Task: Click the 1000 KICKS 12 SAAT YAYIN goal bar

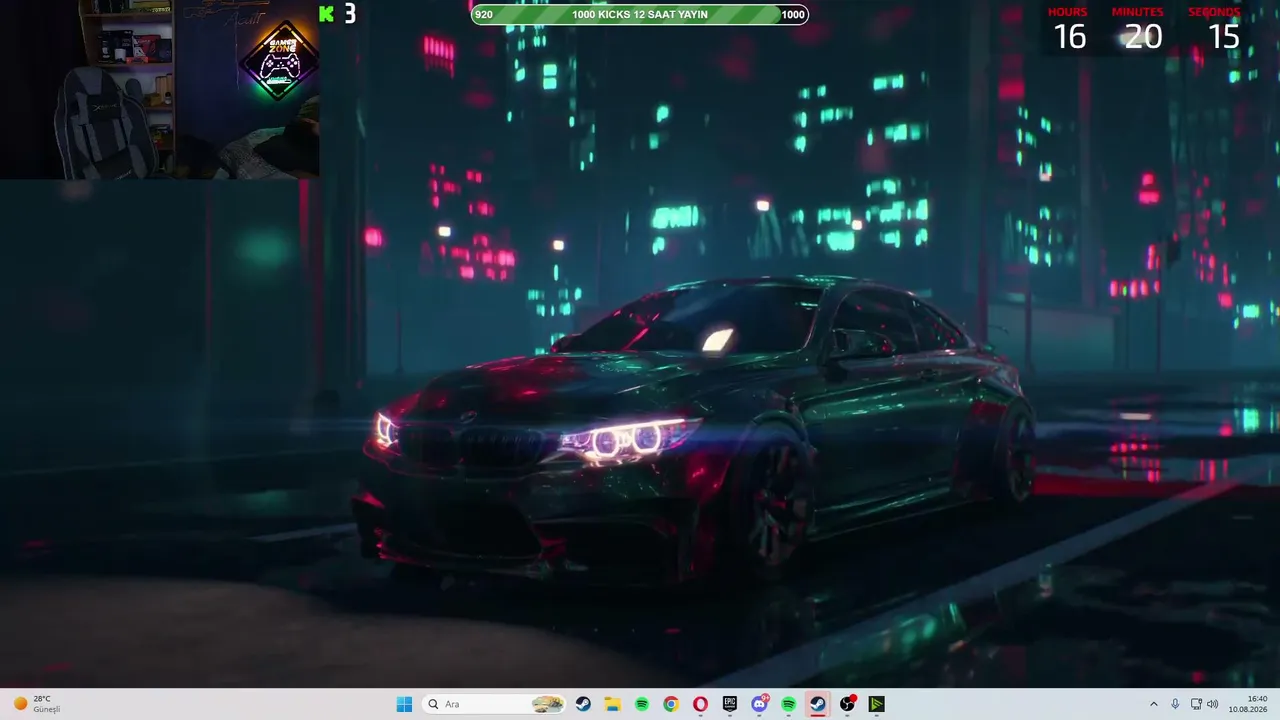Action: tap(640, 14)
